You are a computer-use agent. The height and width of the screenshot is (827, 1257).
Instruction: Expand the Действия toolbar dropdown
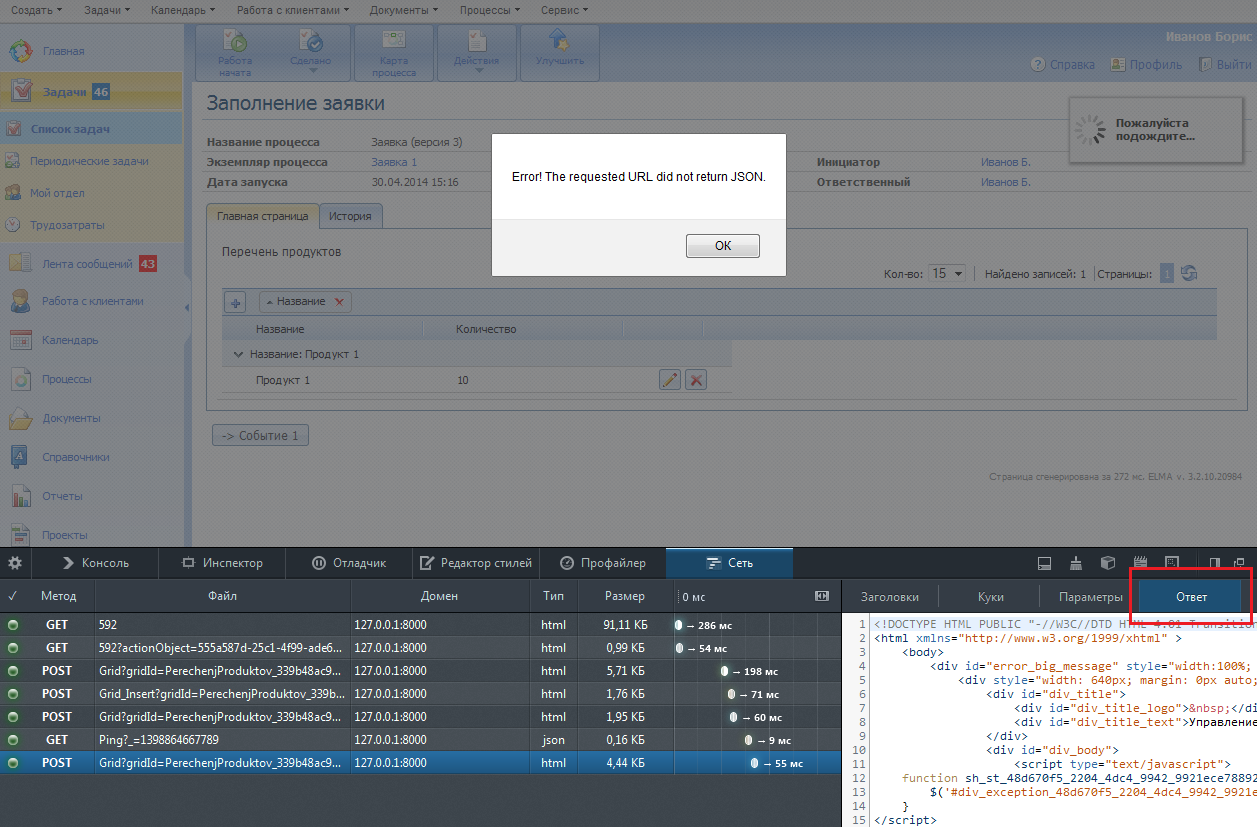pos(477,70)
